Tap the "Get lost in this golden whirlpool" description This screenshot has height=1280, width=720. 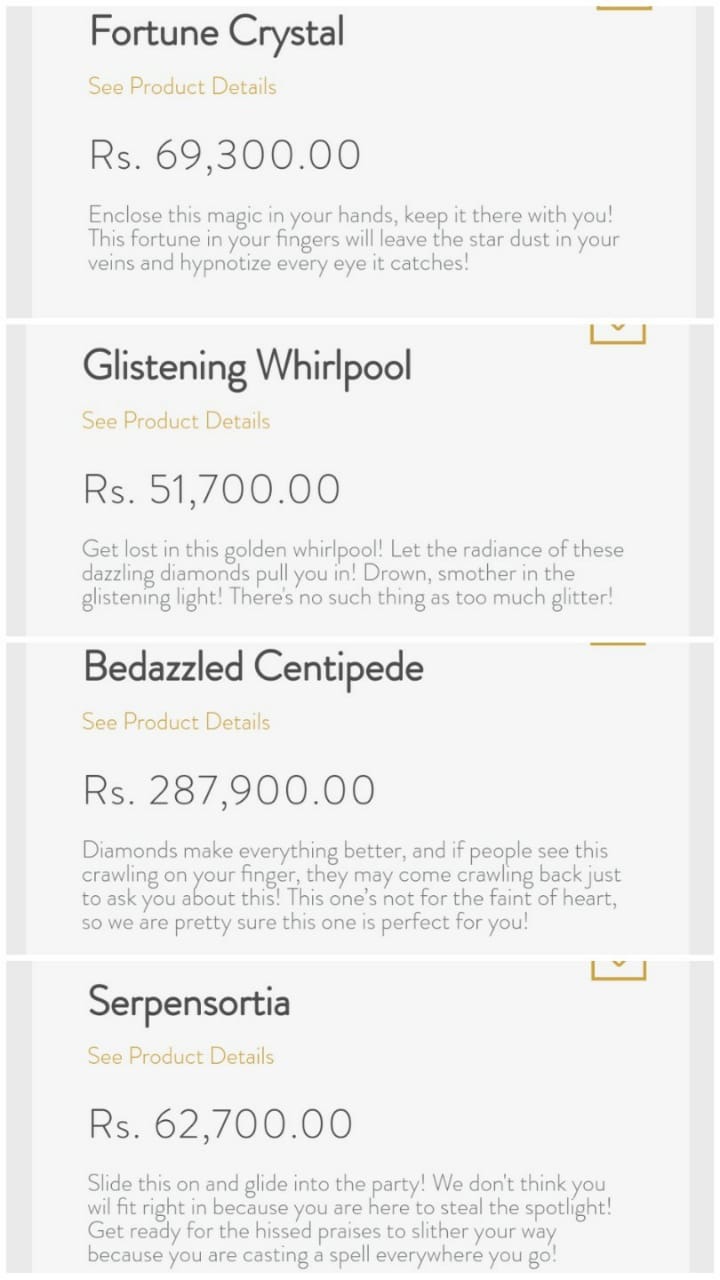point(352,574)
